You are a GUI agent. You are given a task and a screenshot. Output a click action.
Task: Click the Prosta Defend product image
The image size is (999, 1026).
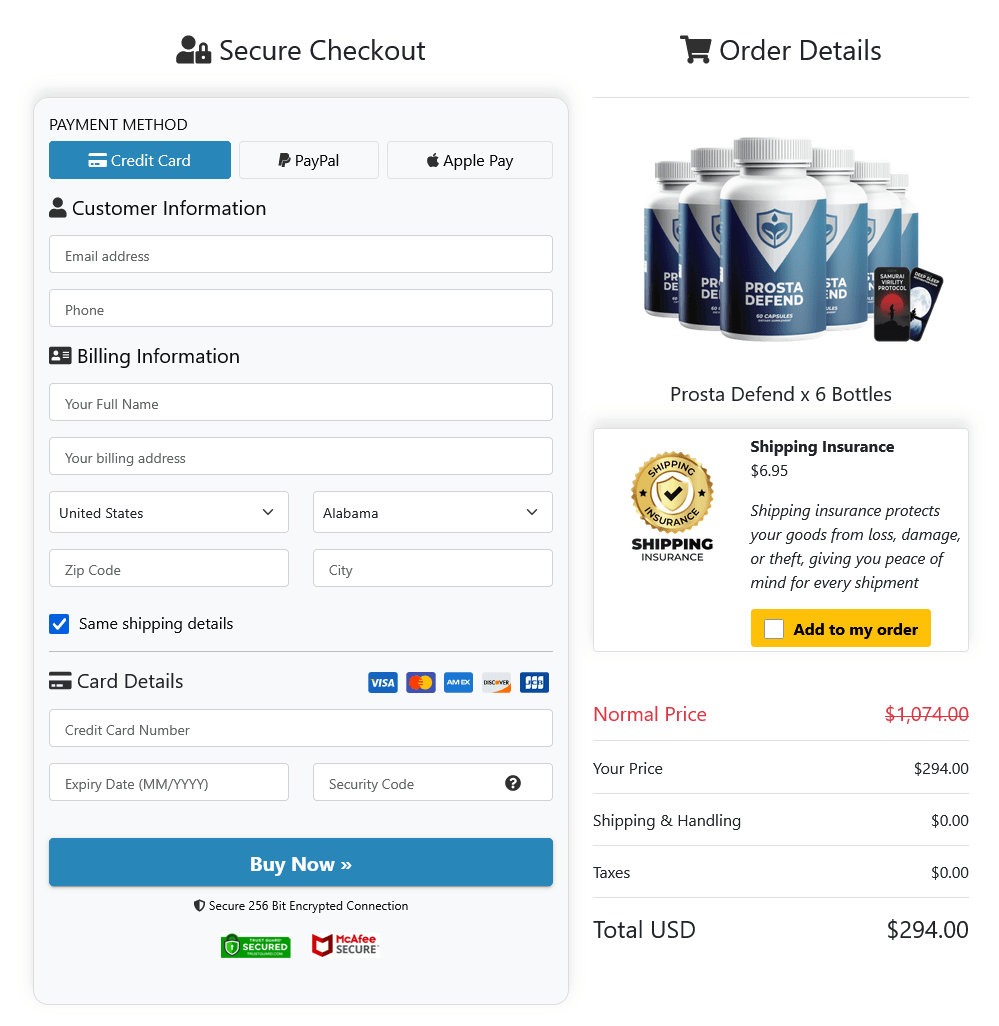(780, 240)
